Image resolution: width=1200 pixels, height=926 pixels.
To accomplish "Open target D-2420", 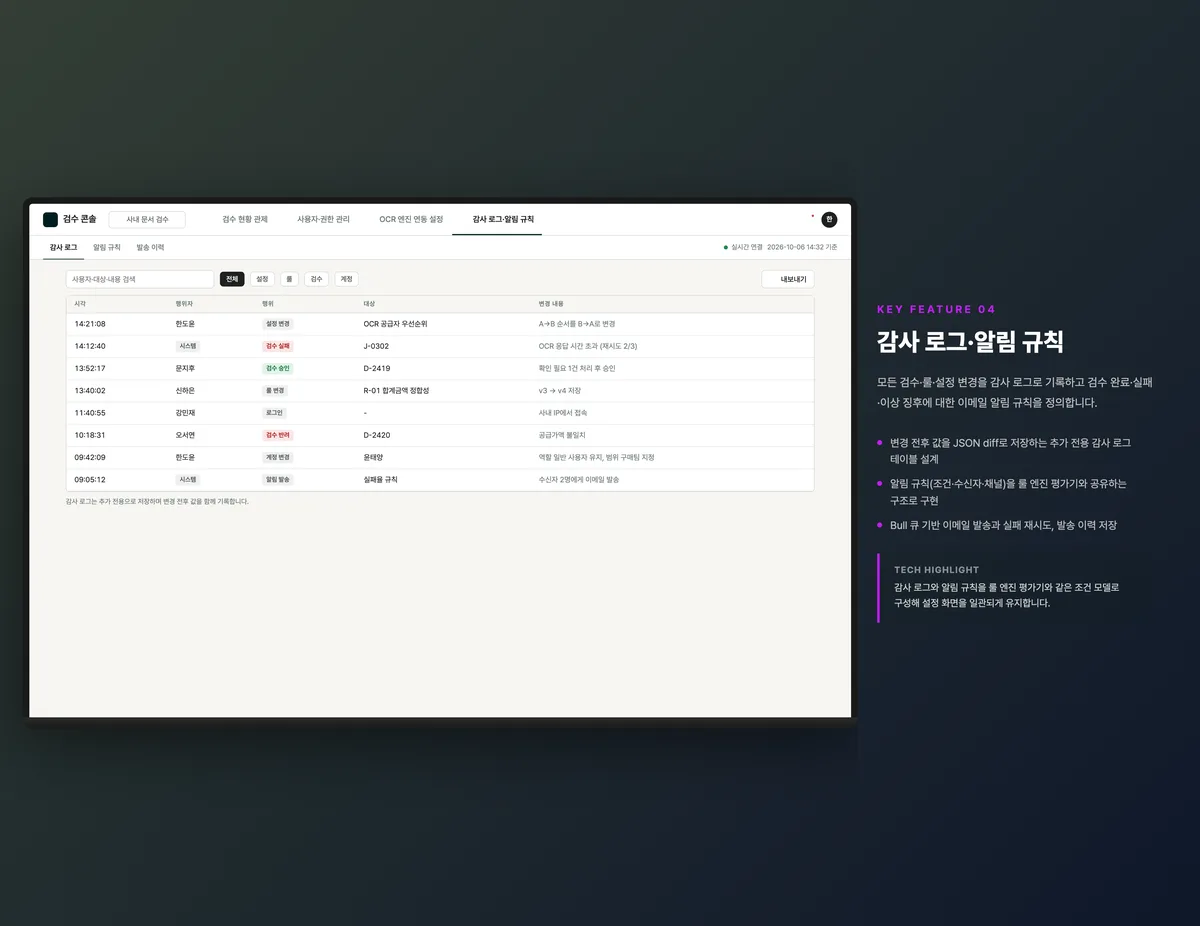I will click(377, 435).
